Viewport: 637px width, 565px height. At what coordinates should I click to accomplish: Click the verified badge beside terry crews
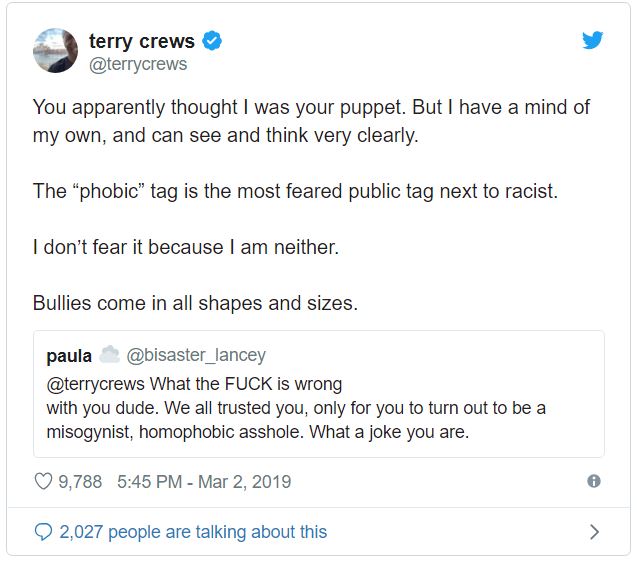click(212, 41)
